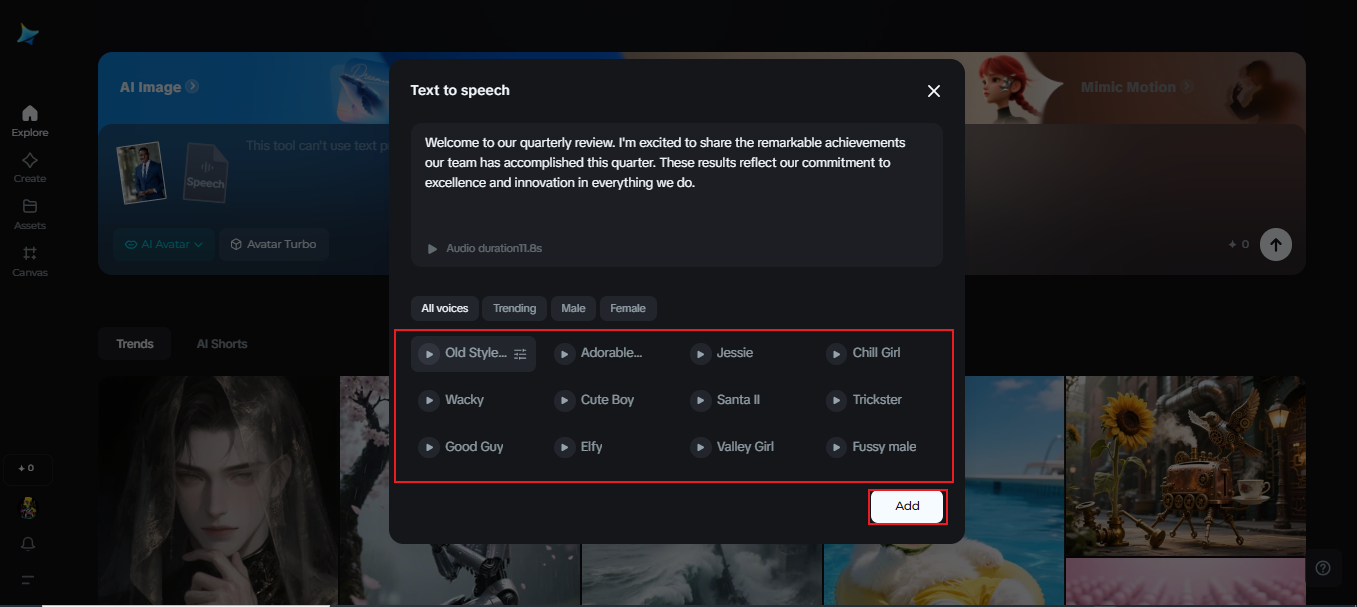Open Create in the sidebar
The height and width of the screenshot is (607, 1357).
pyautogui.click(x=30, y=168)
